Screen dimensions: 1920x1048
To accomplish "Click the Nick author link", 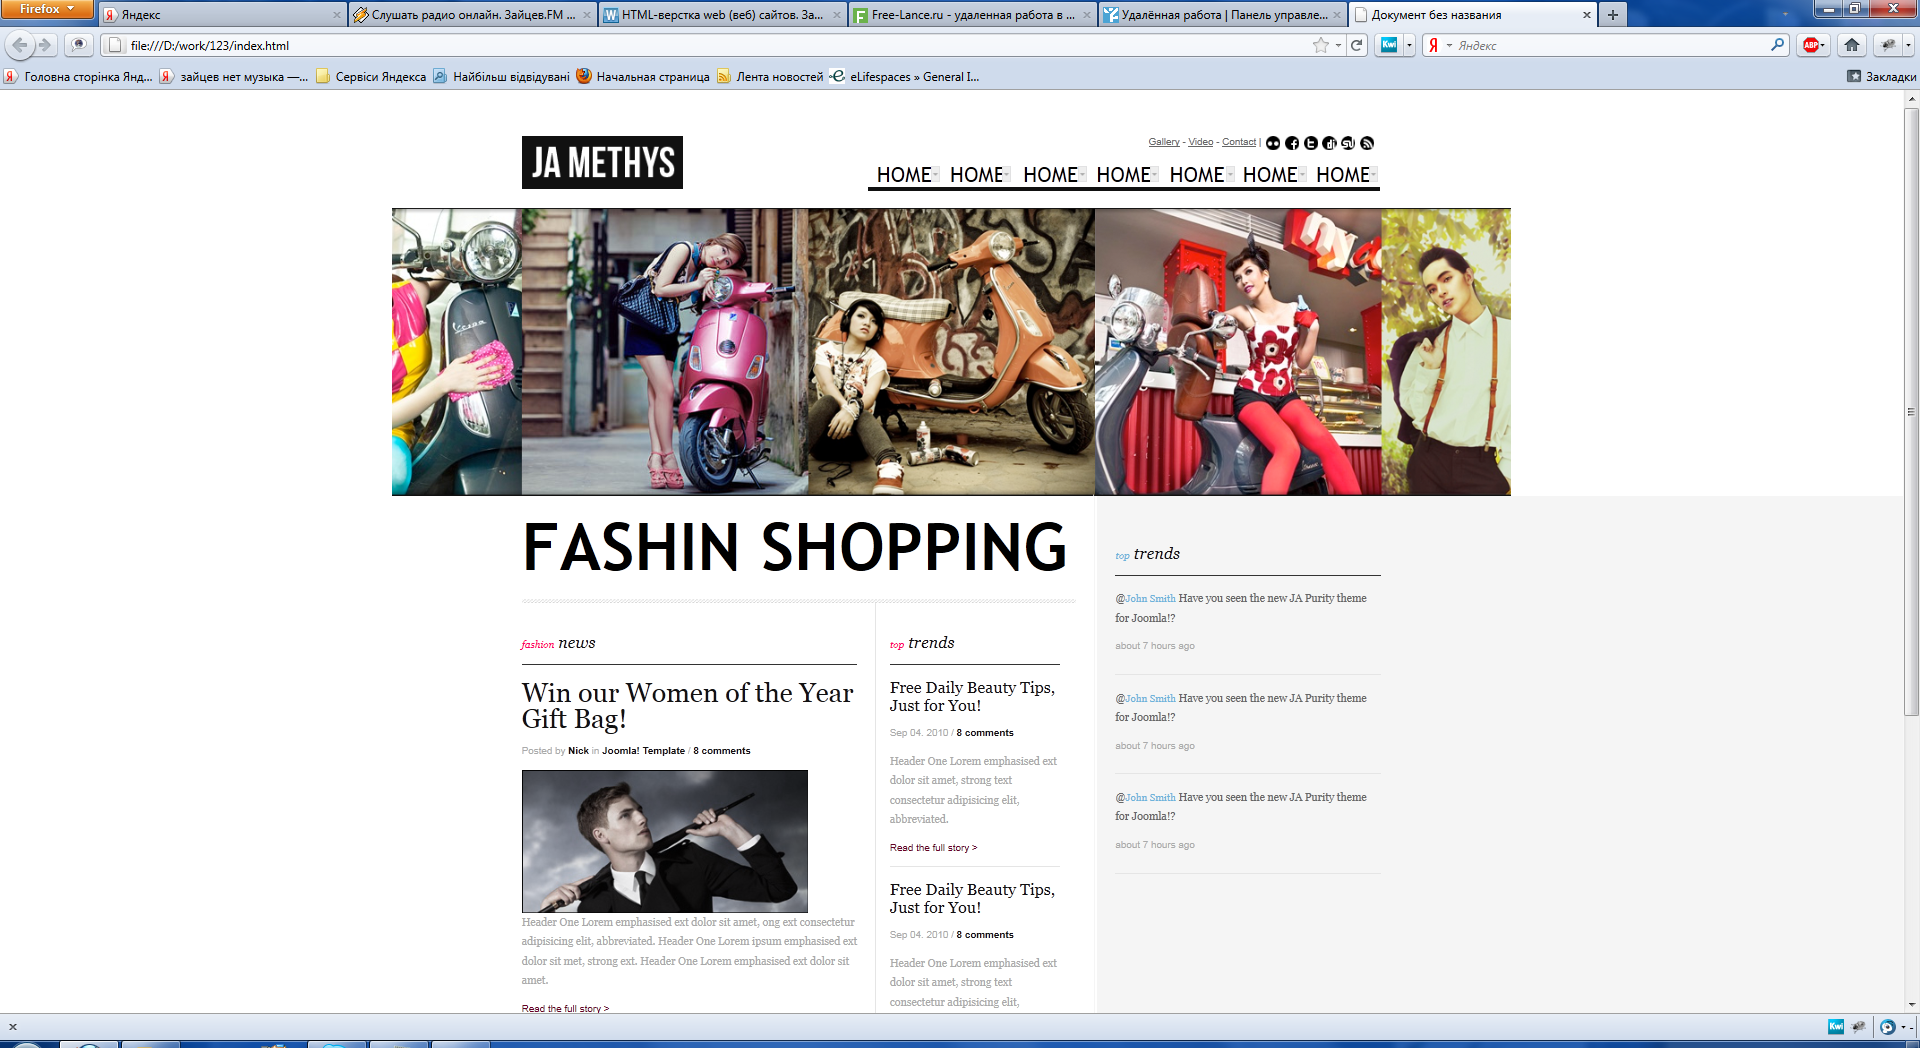I will [x=578, y=751].
